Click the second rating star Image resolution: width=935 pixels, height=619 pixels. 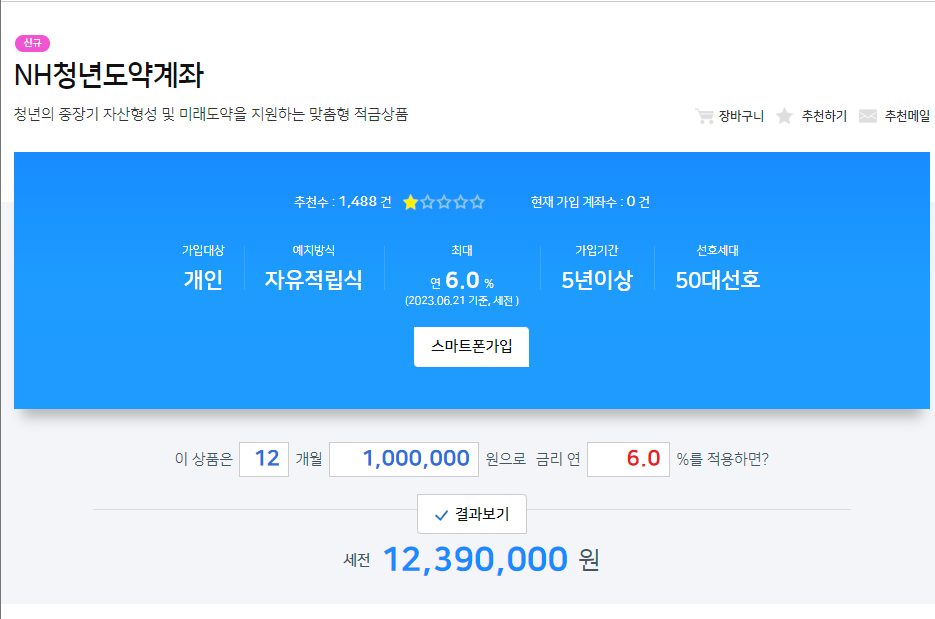coord(428,202)
